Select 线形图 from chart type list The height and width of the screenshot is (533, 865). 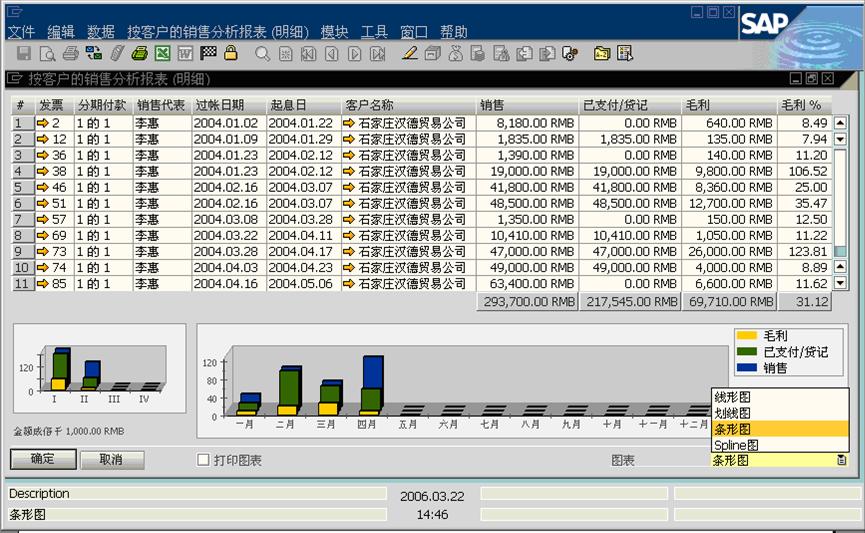point(780,397)
